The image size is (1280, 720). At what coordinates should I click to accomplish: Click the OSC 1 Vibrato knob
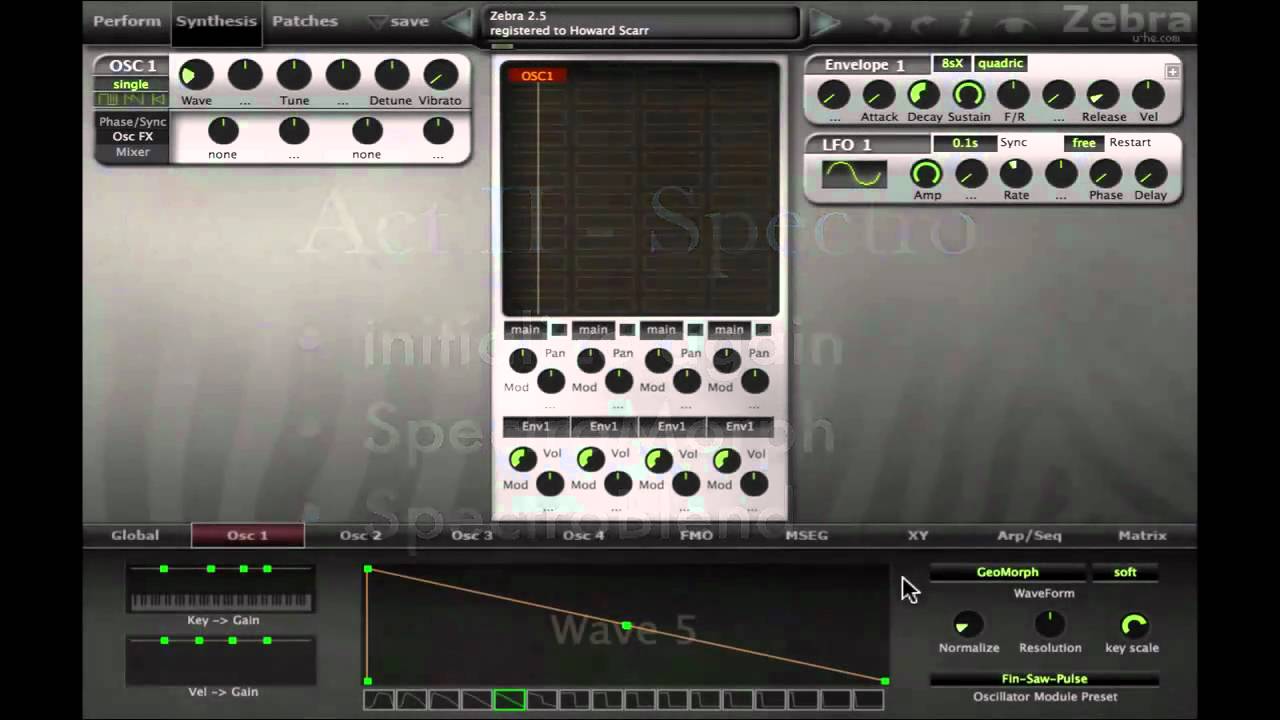(x=440, y=75)
